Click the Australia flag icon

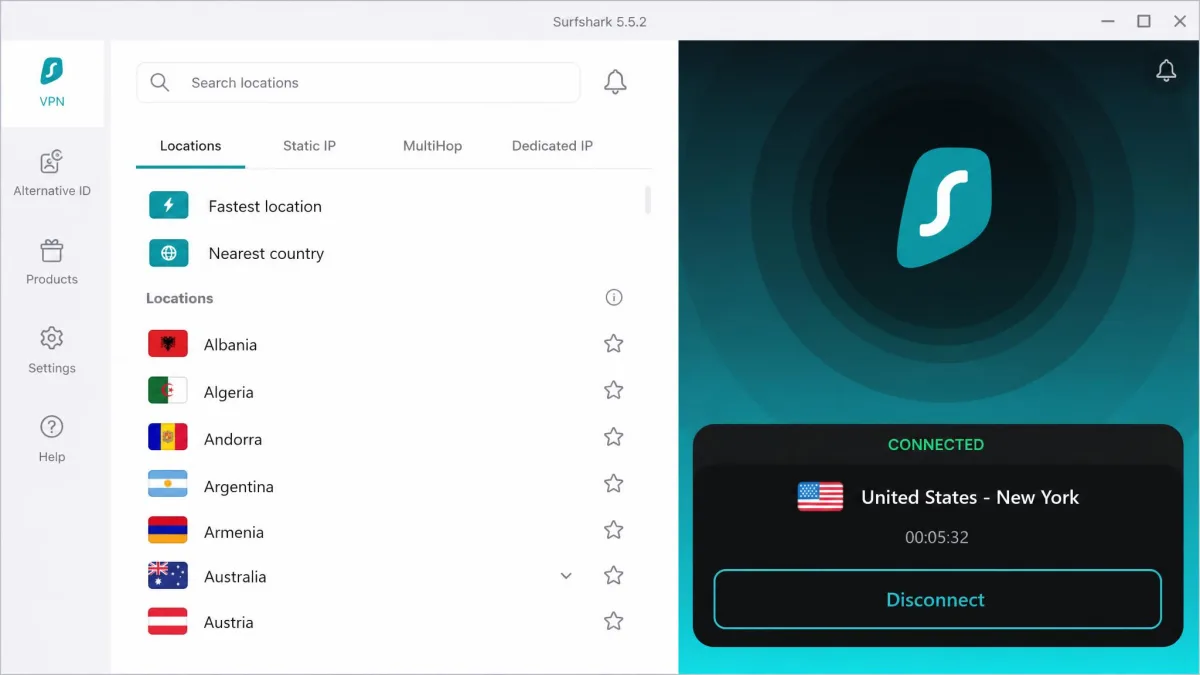pos(168,575)
